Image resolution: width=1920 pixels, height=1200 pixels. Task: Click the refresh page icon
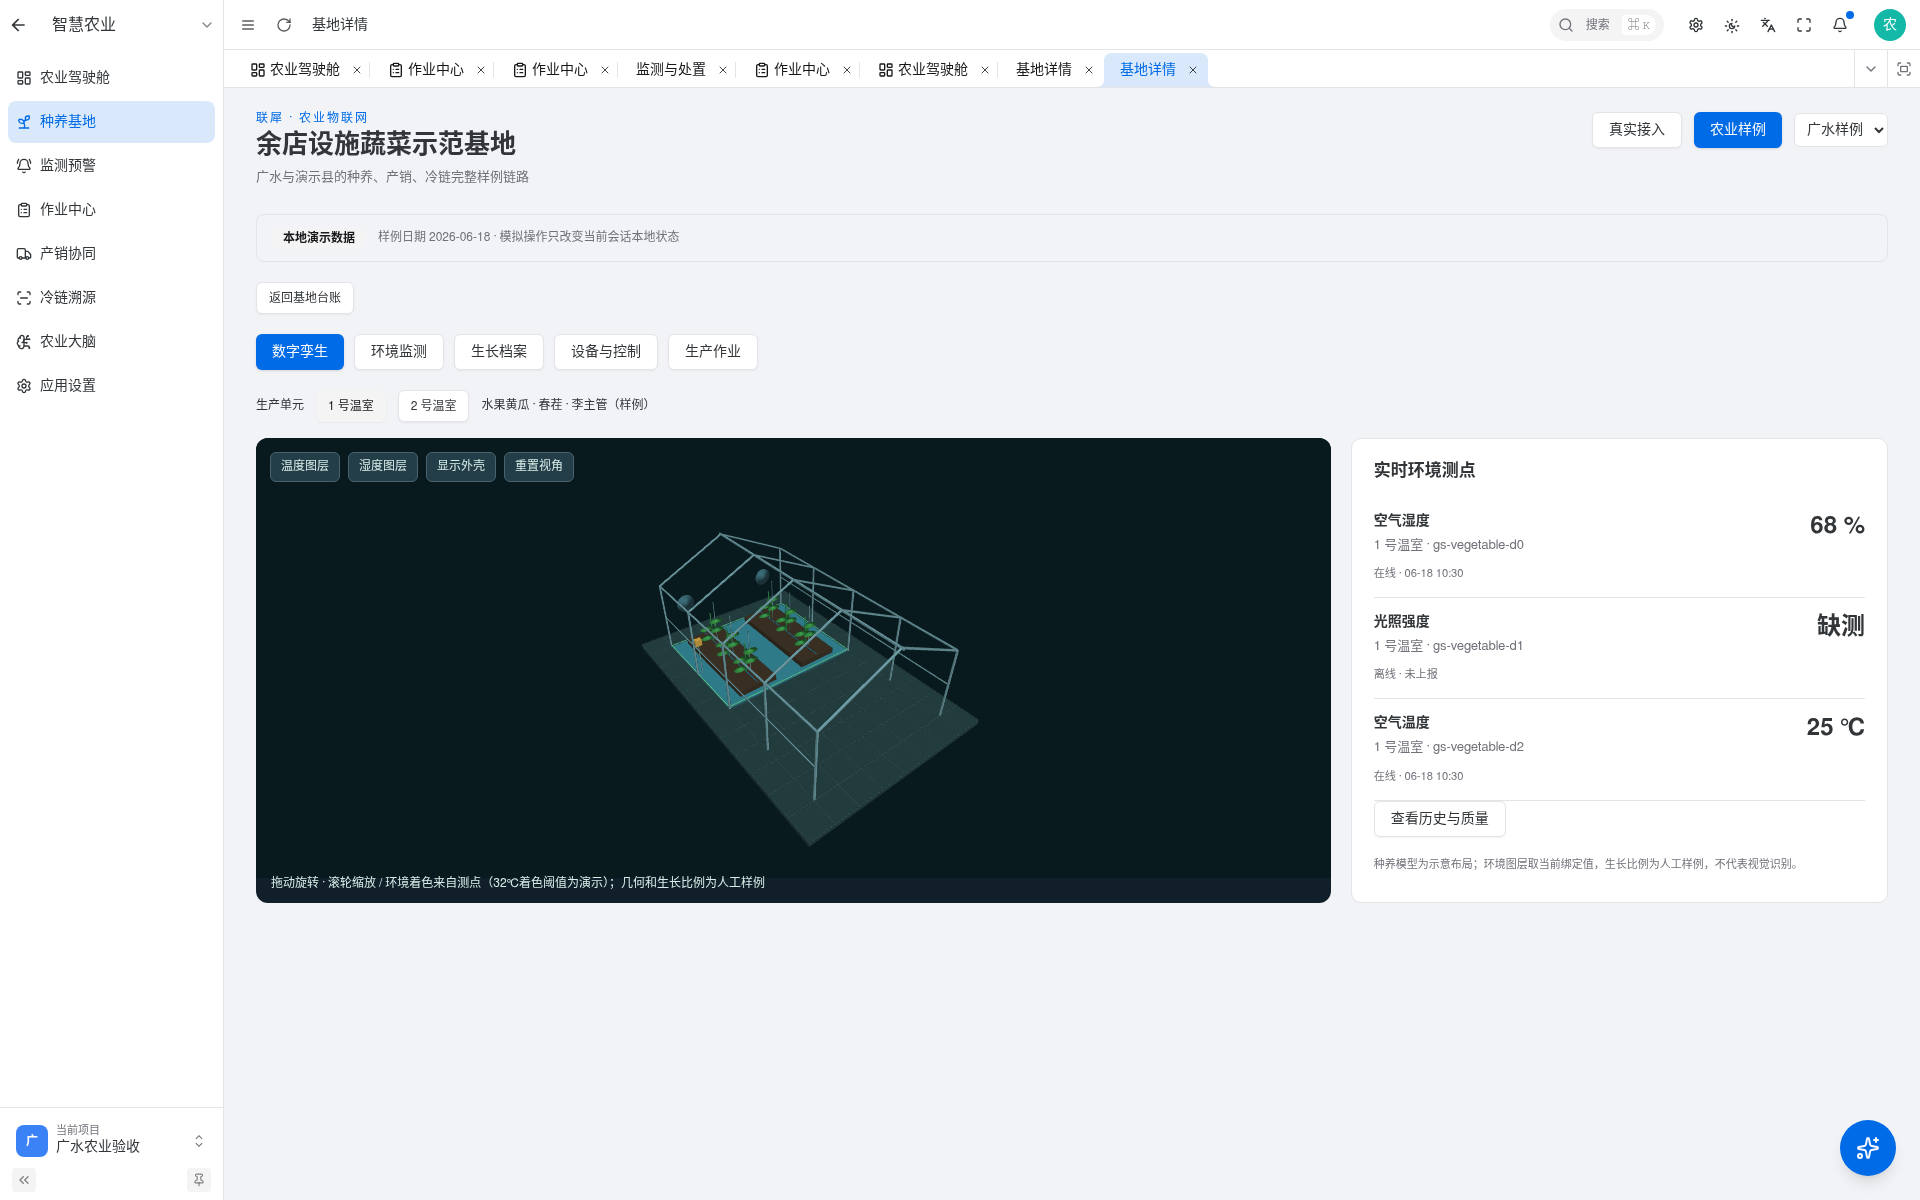coord(284,25)
